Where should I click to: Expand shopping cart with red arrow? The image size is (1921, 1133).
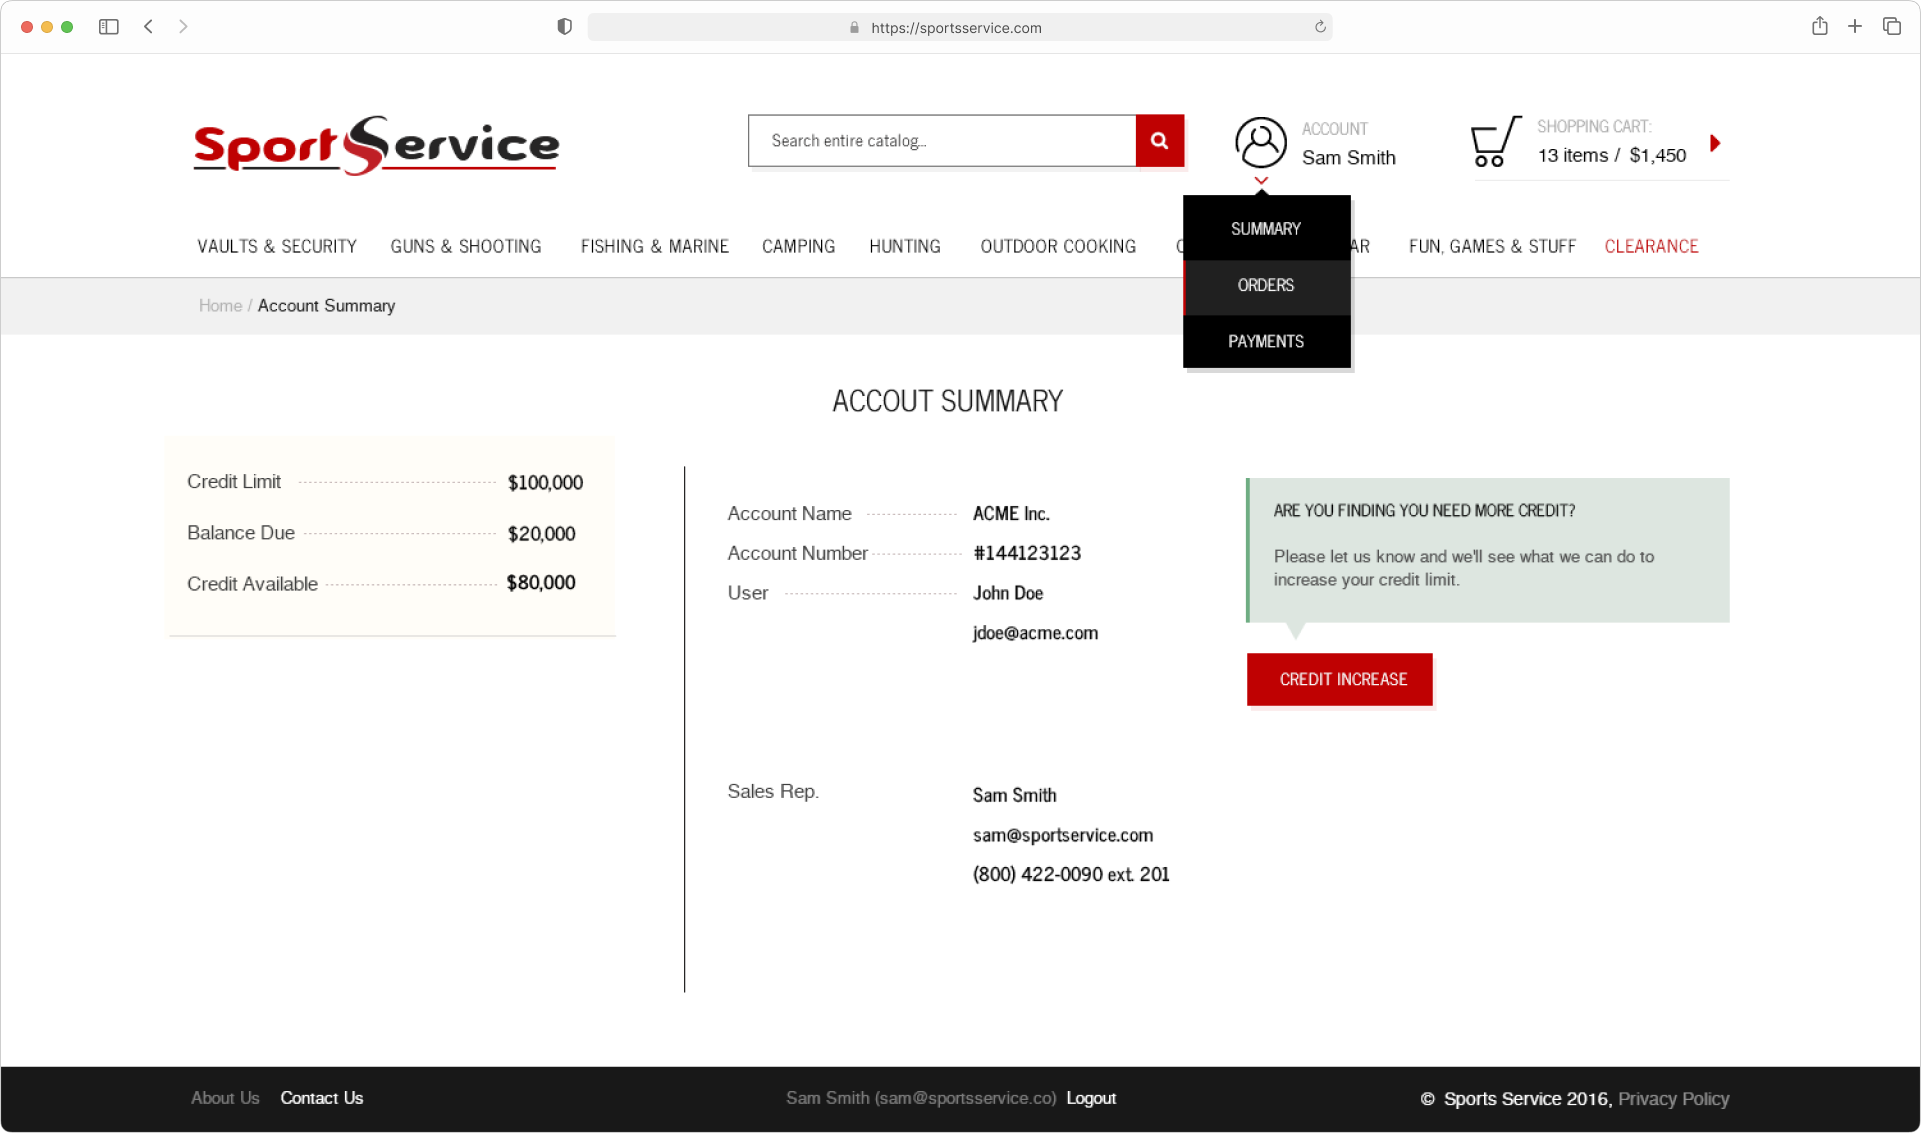[x=1715, y=143]
